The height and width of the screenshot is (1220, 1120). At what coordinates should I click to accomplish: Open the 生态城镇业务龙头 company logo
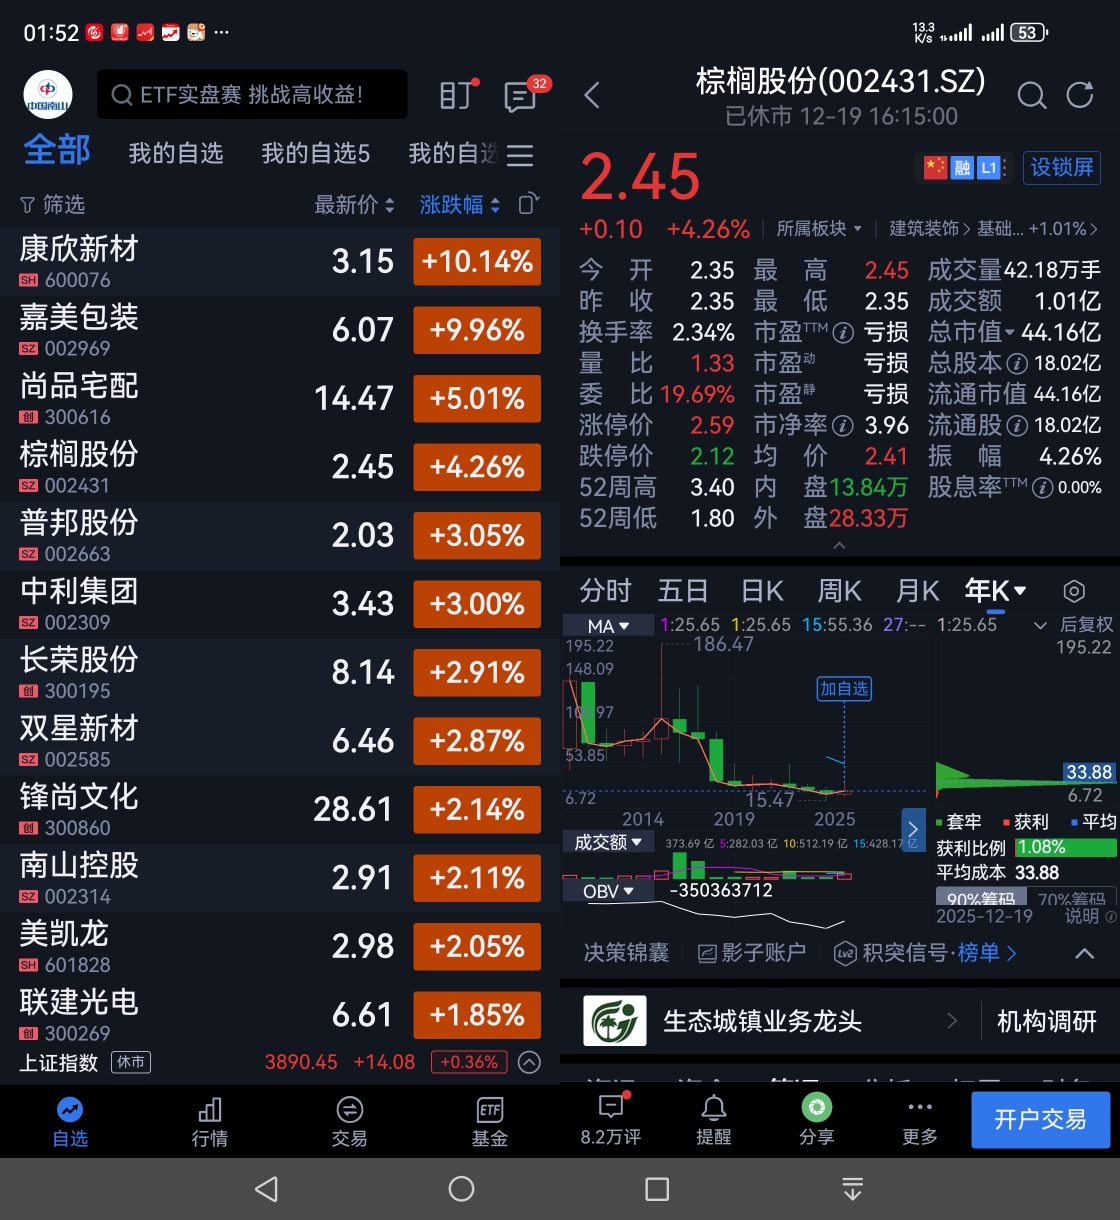615,1021
